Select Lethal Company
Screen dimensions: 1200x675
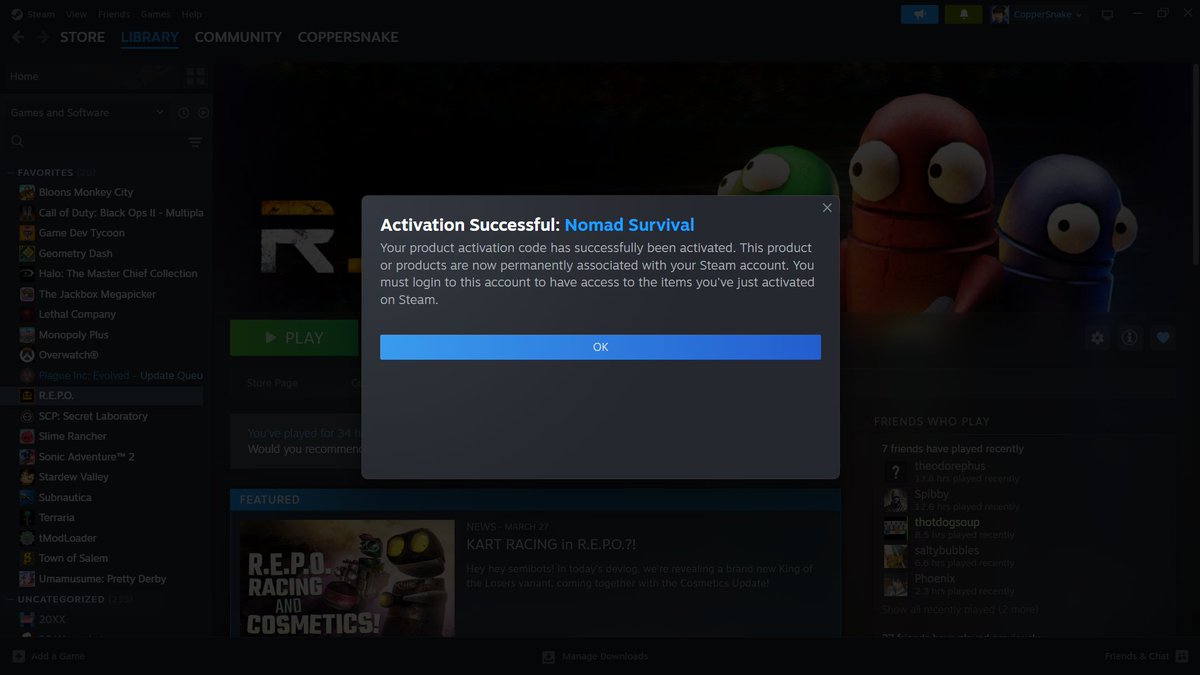(77, 314)
